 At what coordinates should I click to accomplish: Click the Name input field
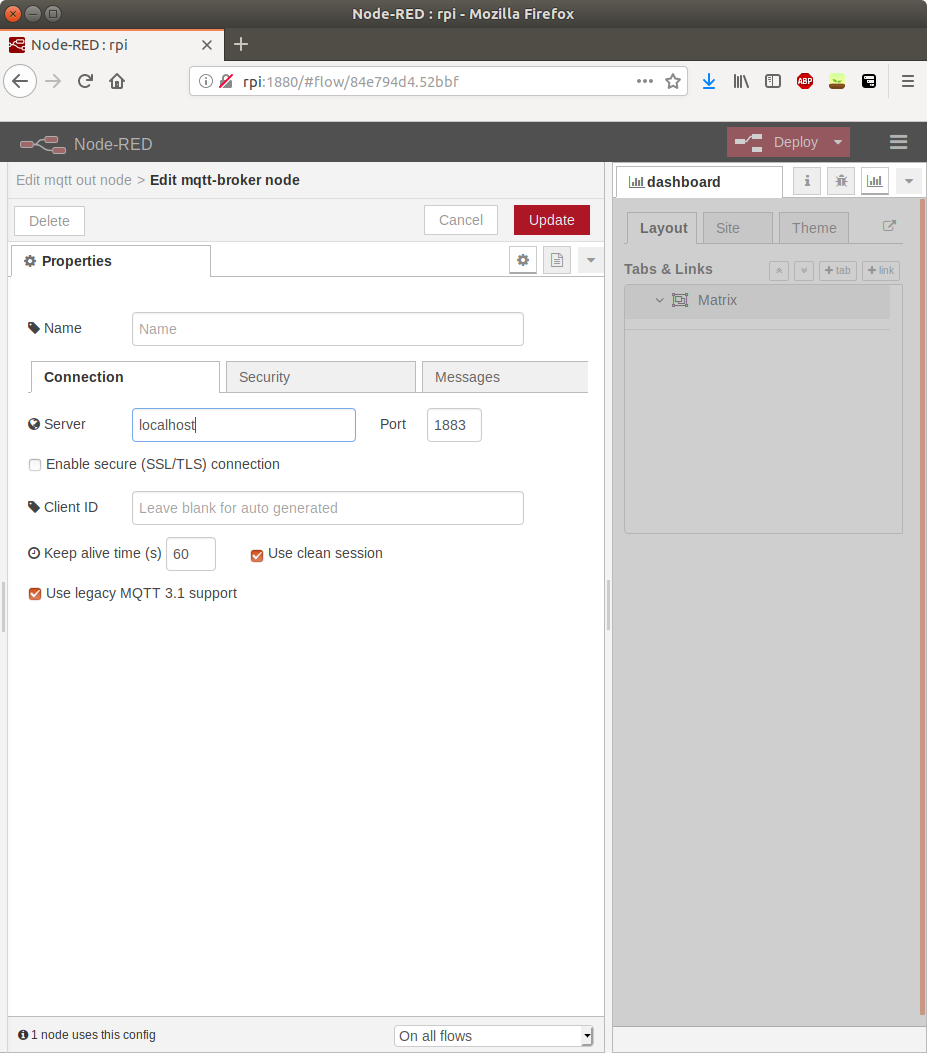tap(328, 329)
